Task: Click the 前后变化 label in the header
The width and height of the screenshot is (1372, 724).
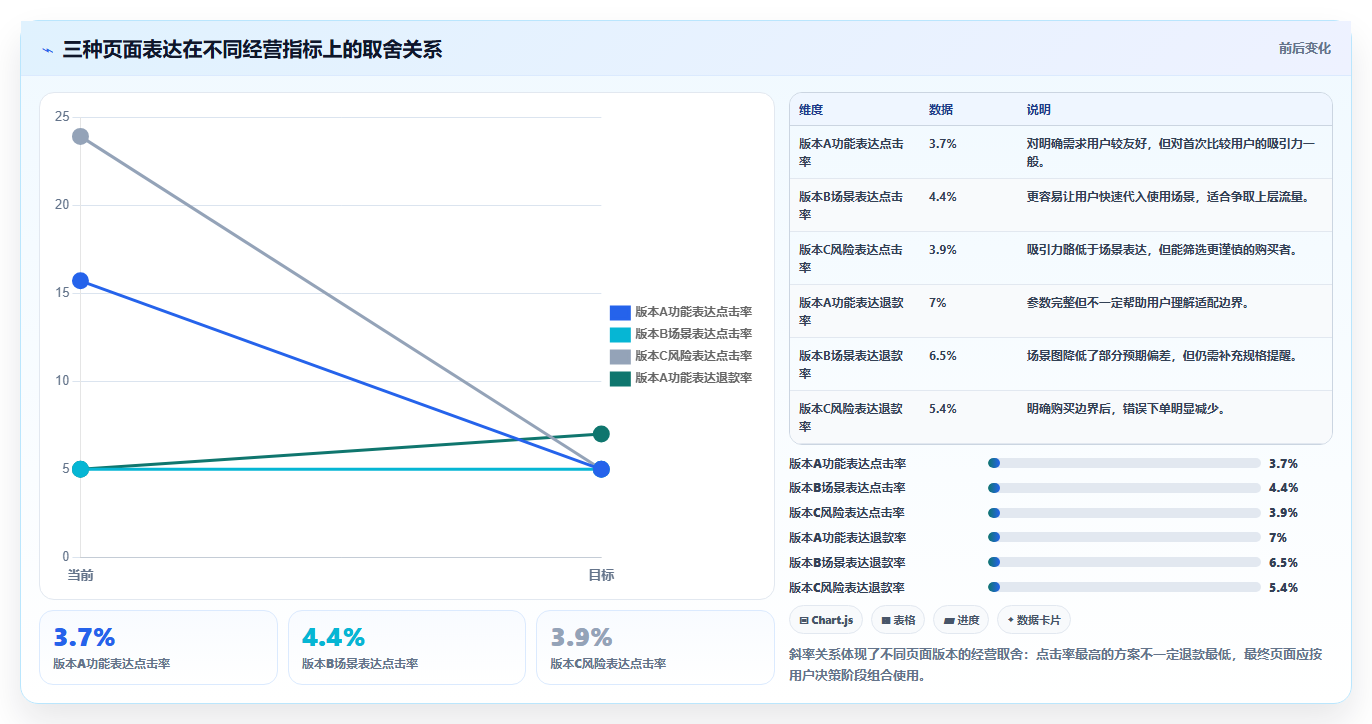Action: 1304,48
